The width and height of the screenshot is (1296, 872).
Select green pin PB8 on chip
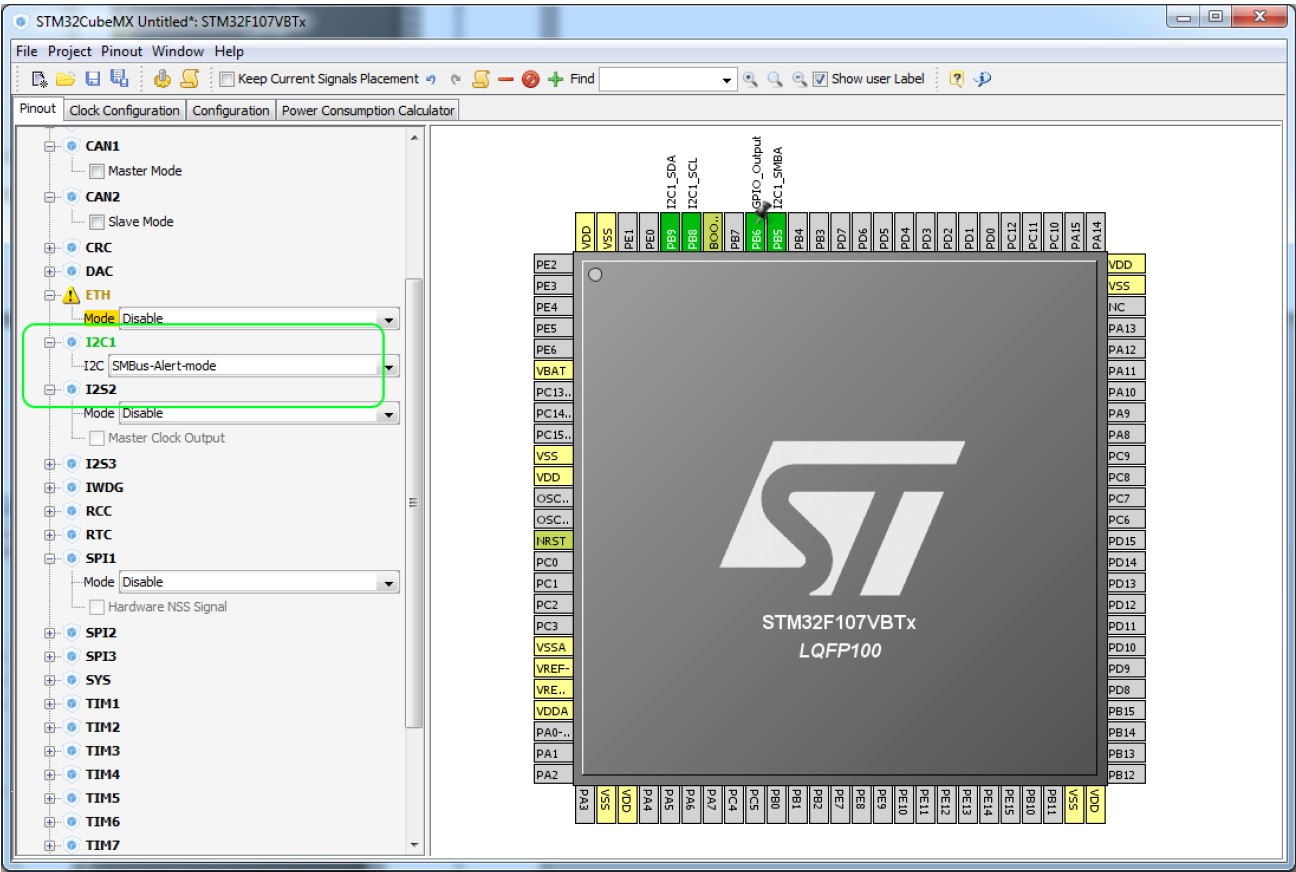pyautogui.click(x=692, y=232)
